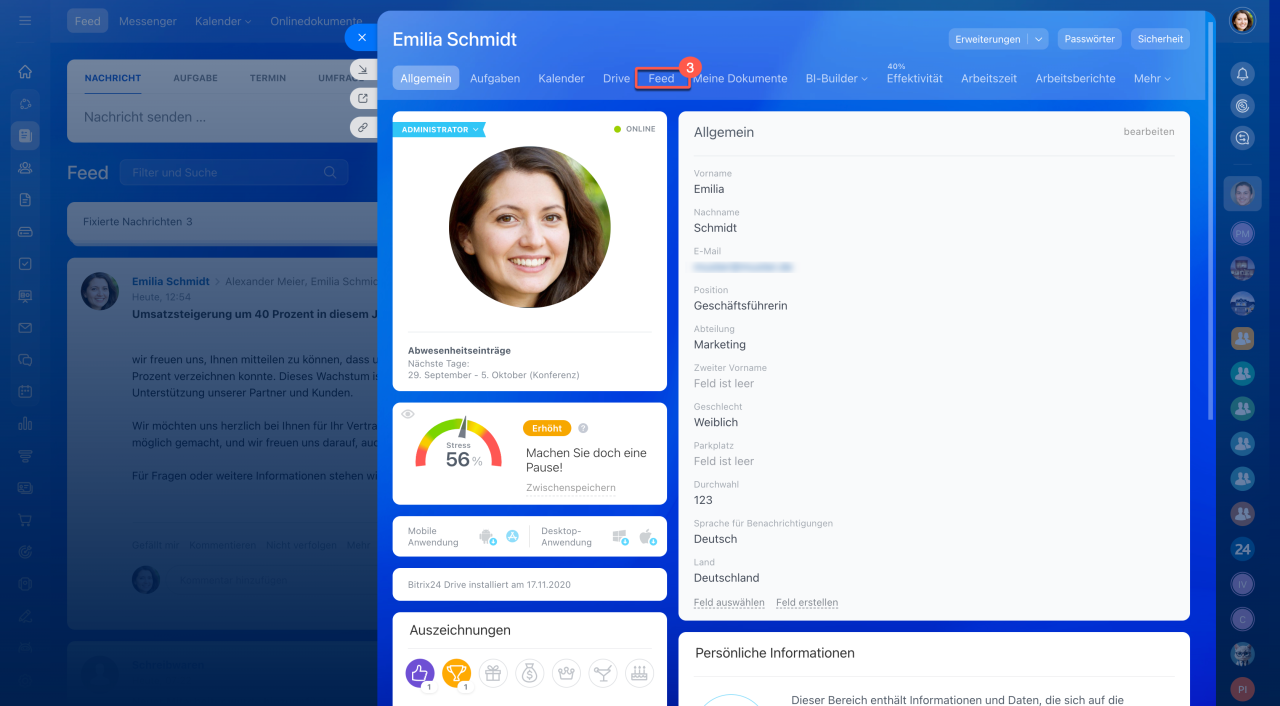
Task: Open the Passwörter button
Action: tap(1090, 39)
